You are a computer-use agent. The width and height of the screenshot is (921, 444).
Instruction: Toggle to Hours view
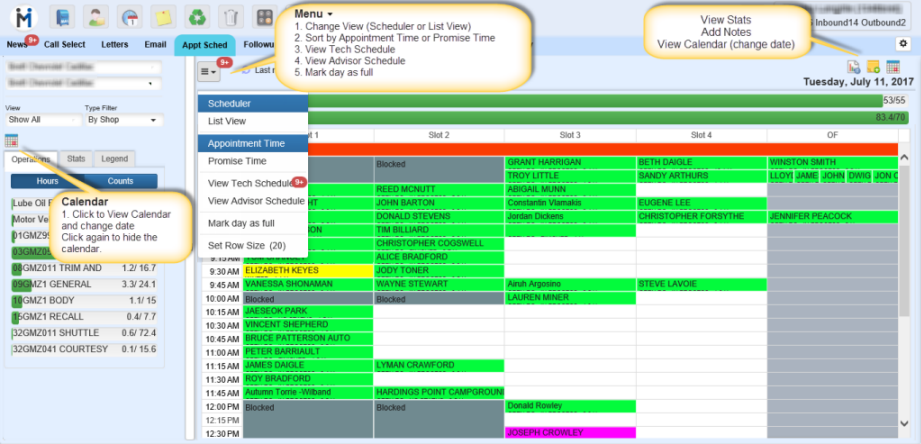click(x=47, y=181)
